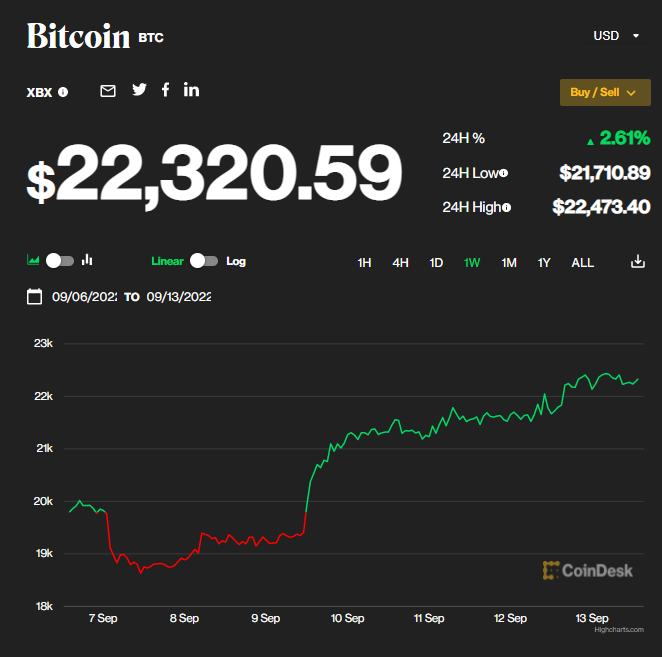Expand the Buy / Sell dropdown
Screen dimensions: 662x657
point(605,92)
